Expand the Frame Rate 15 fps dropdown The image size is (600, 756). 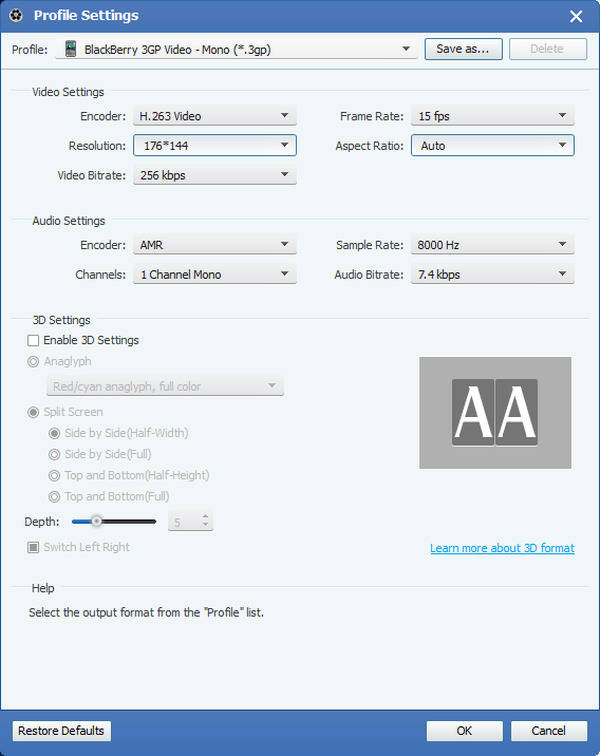(x=492, y=116)
